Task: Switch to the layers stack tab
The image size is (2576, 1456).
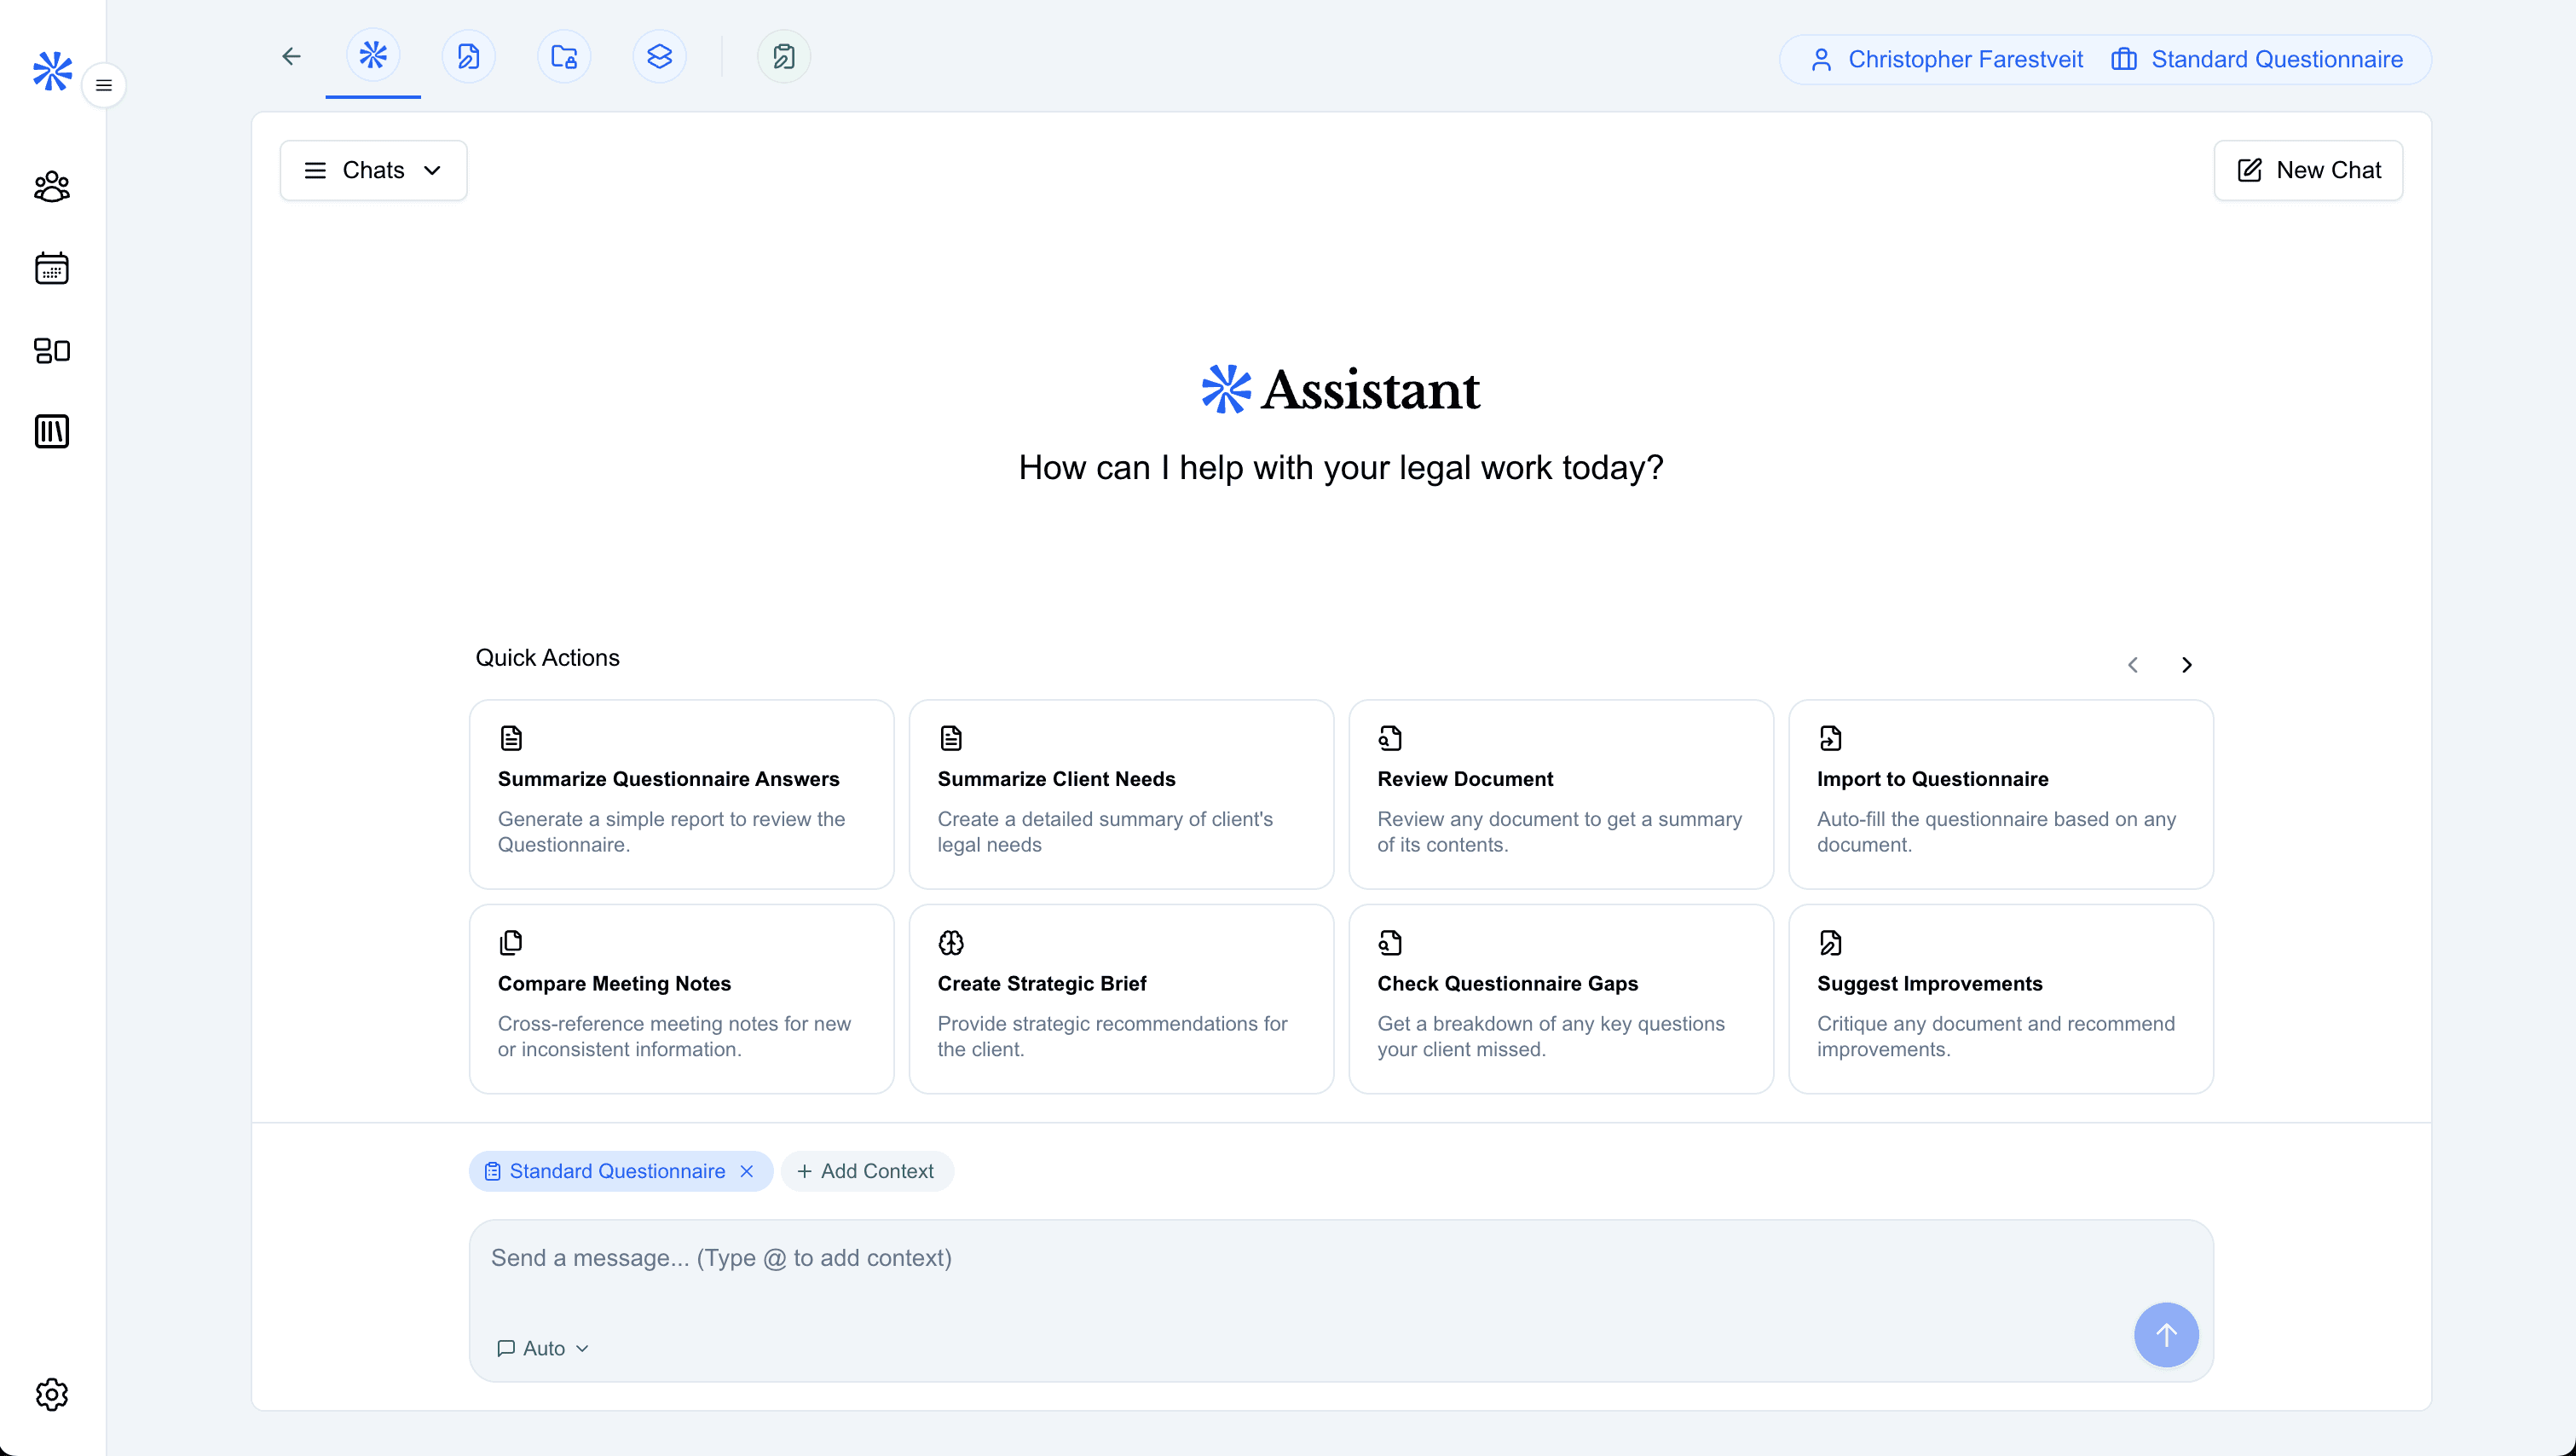Action: (659, 56)
